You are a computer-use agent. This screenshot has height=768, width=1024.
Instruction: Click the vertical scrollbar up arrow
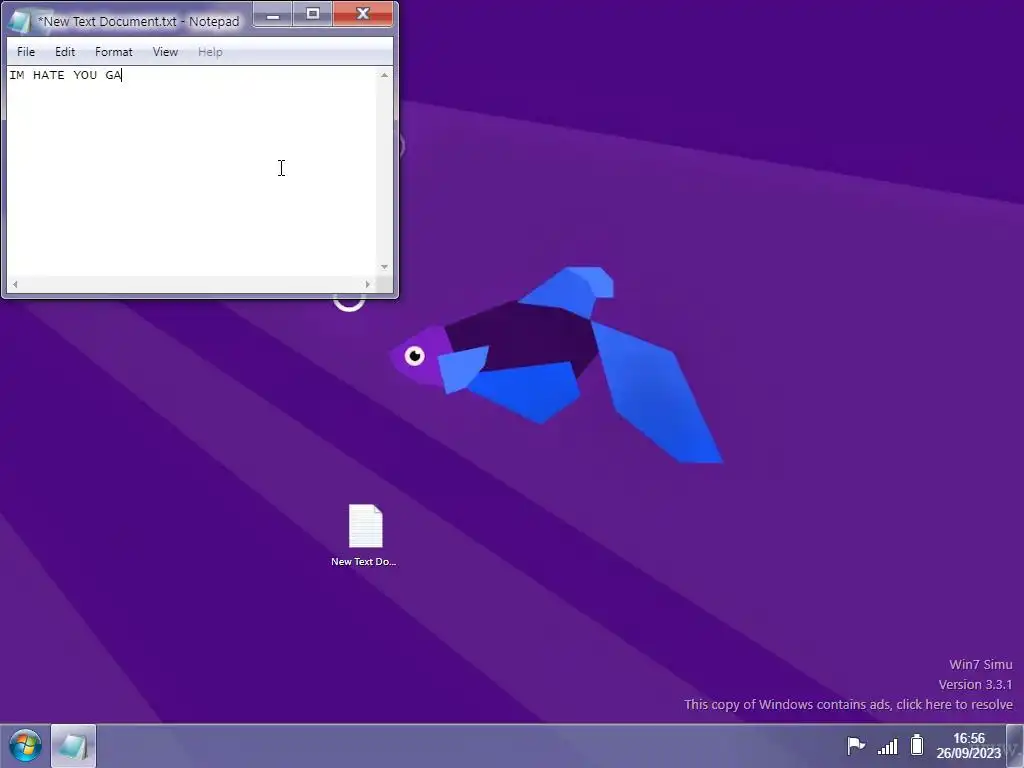click(384, 75)
